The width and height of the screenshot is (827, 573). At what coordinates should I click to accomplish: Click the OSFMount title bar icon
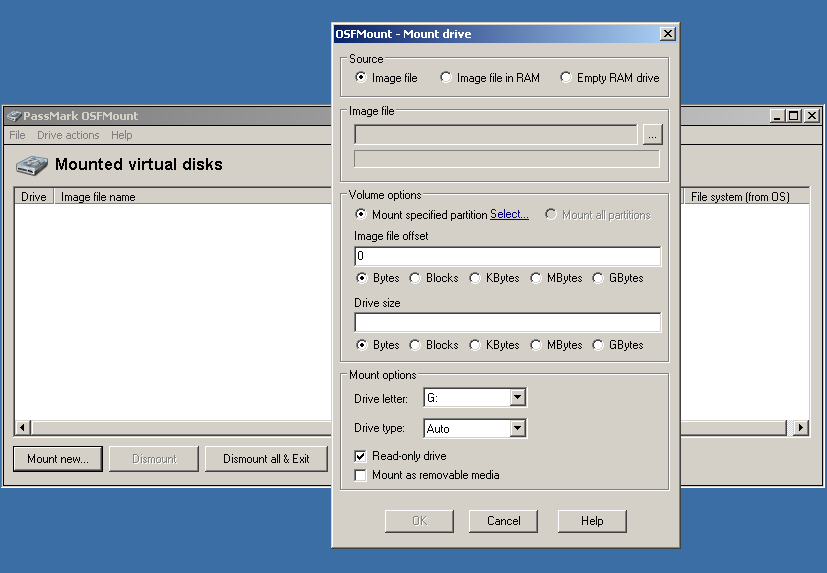tap(14, 116)
